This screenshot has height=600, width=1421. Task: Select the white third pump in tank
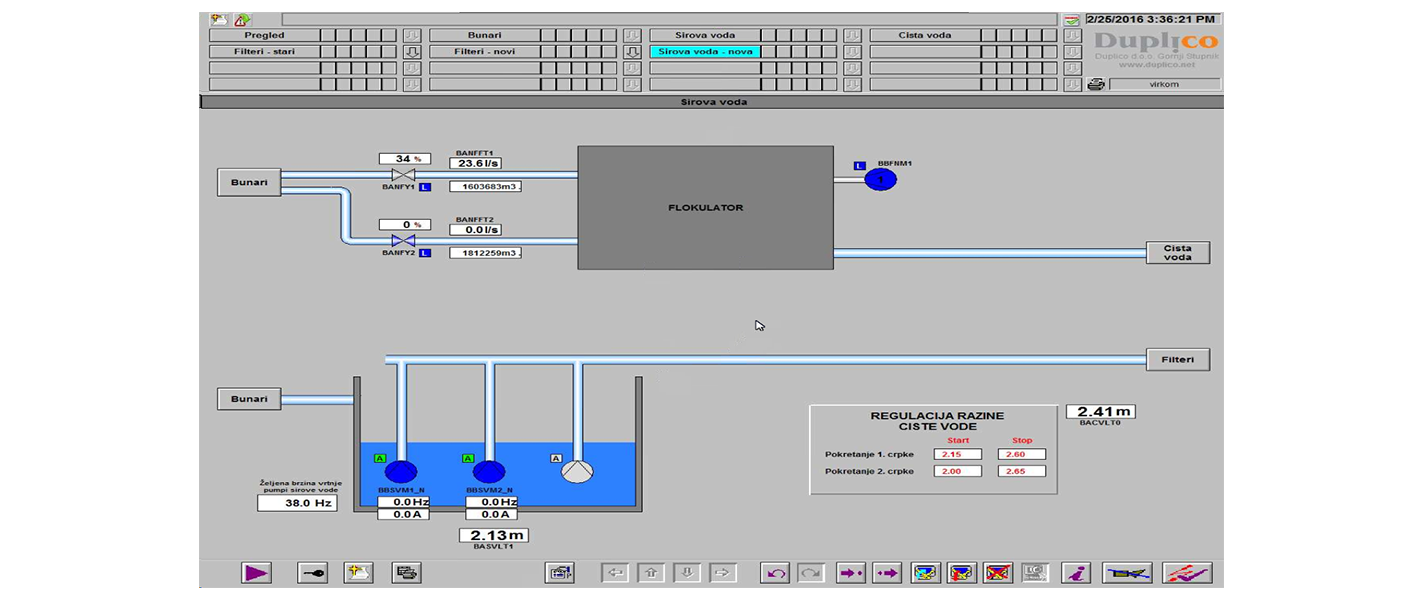[x=577, y=472]
